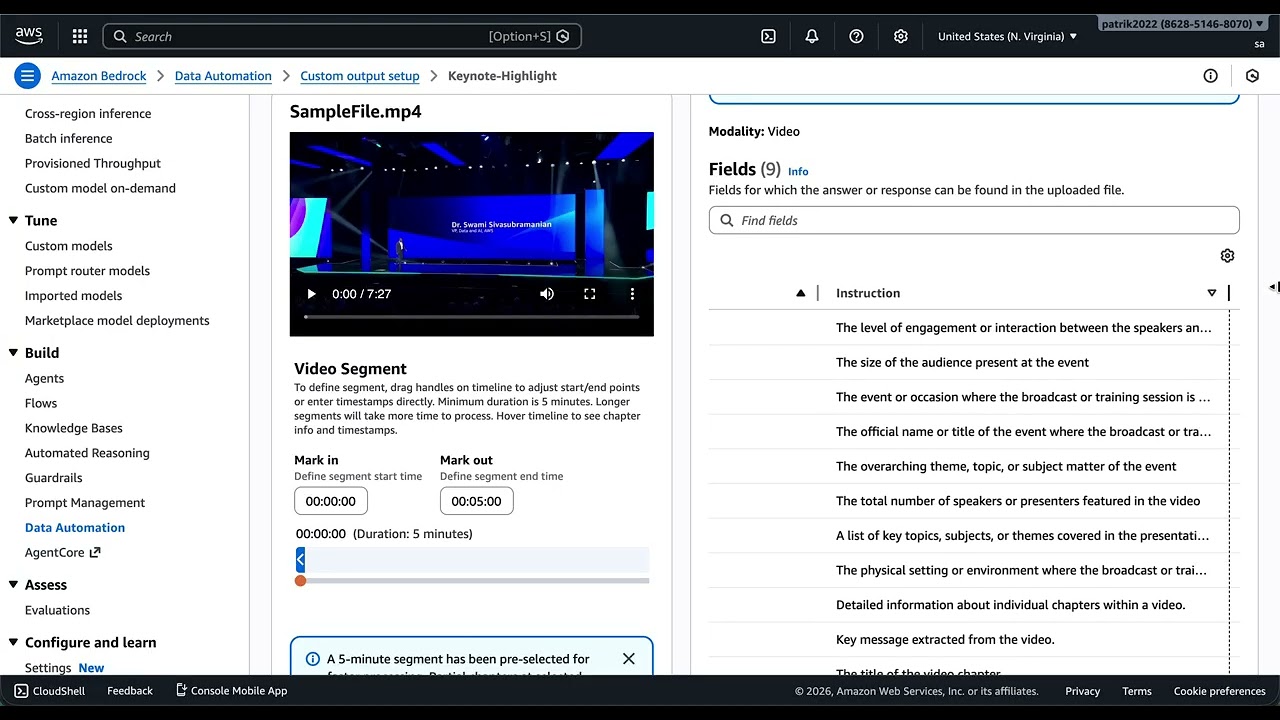Open Evaluations in sidebar
1280x720 pixels.
[x=57, y=610]
